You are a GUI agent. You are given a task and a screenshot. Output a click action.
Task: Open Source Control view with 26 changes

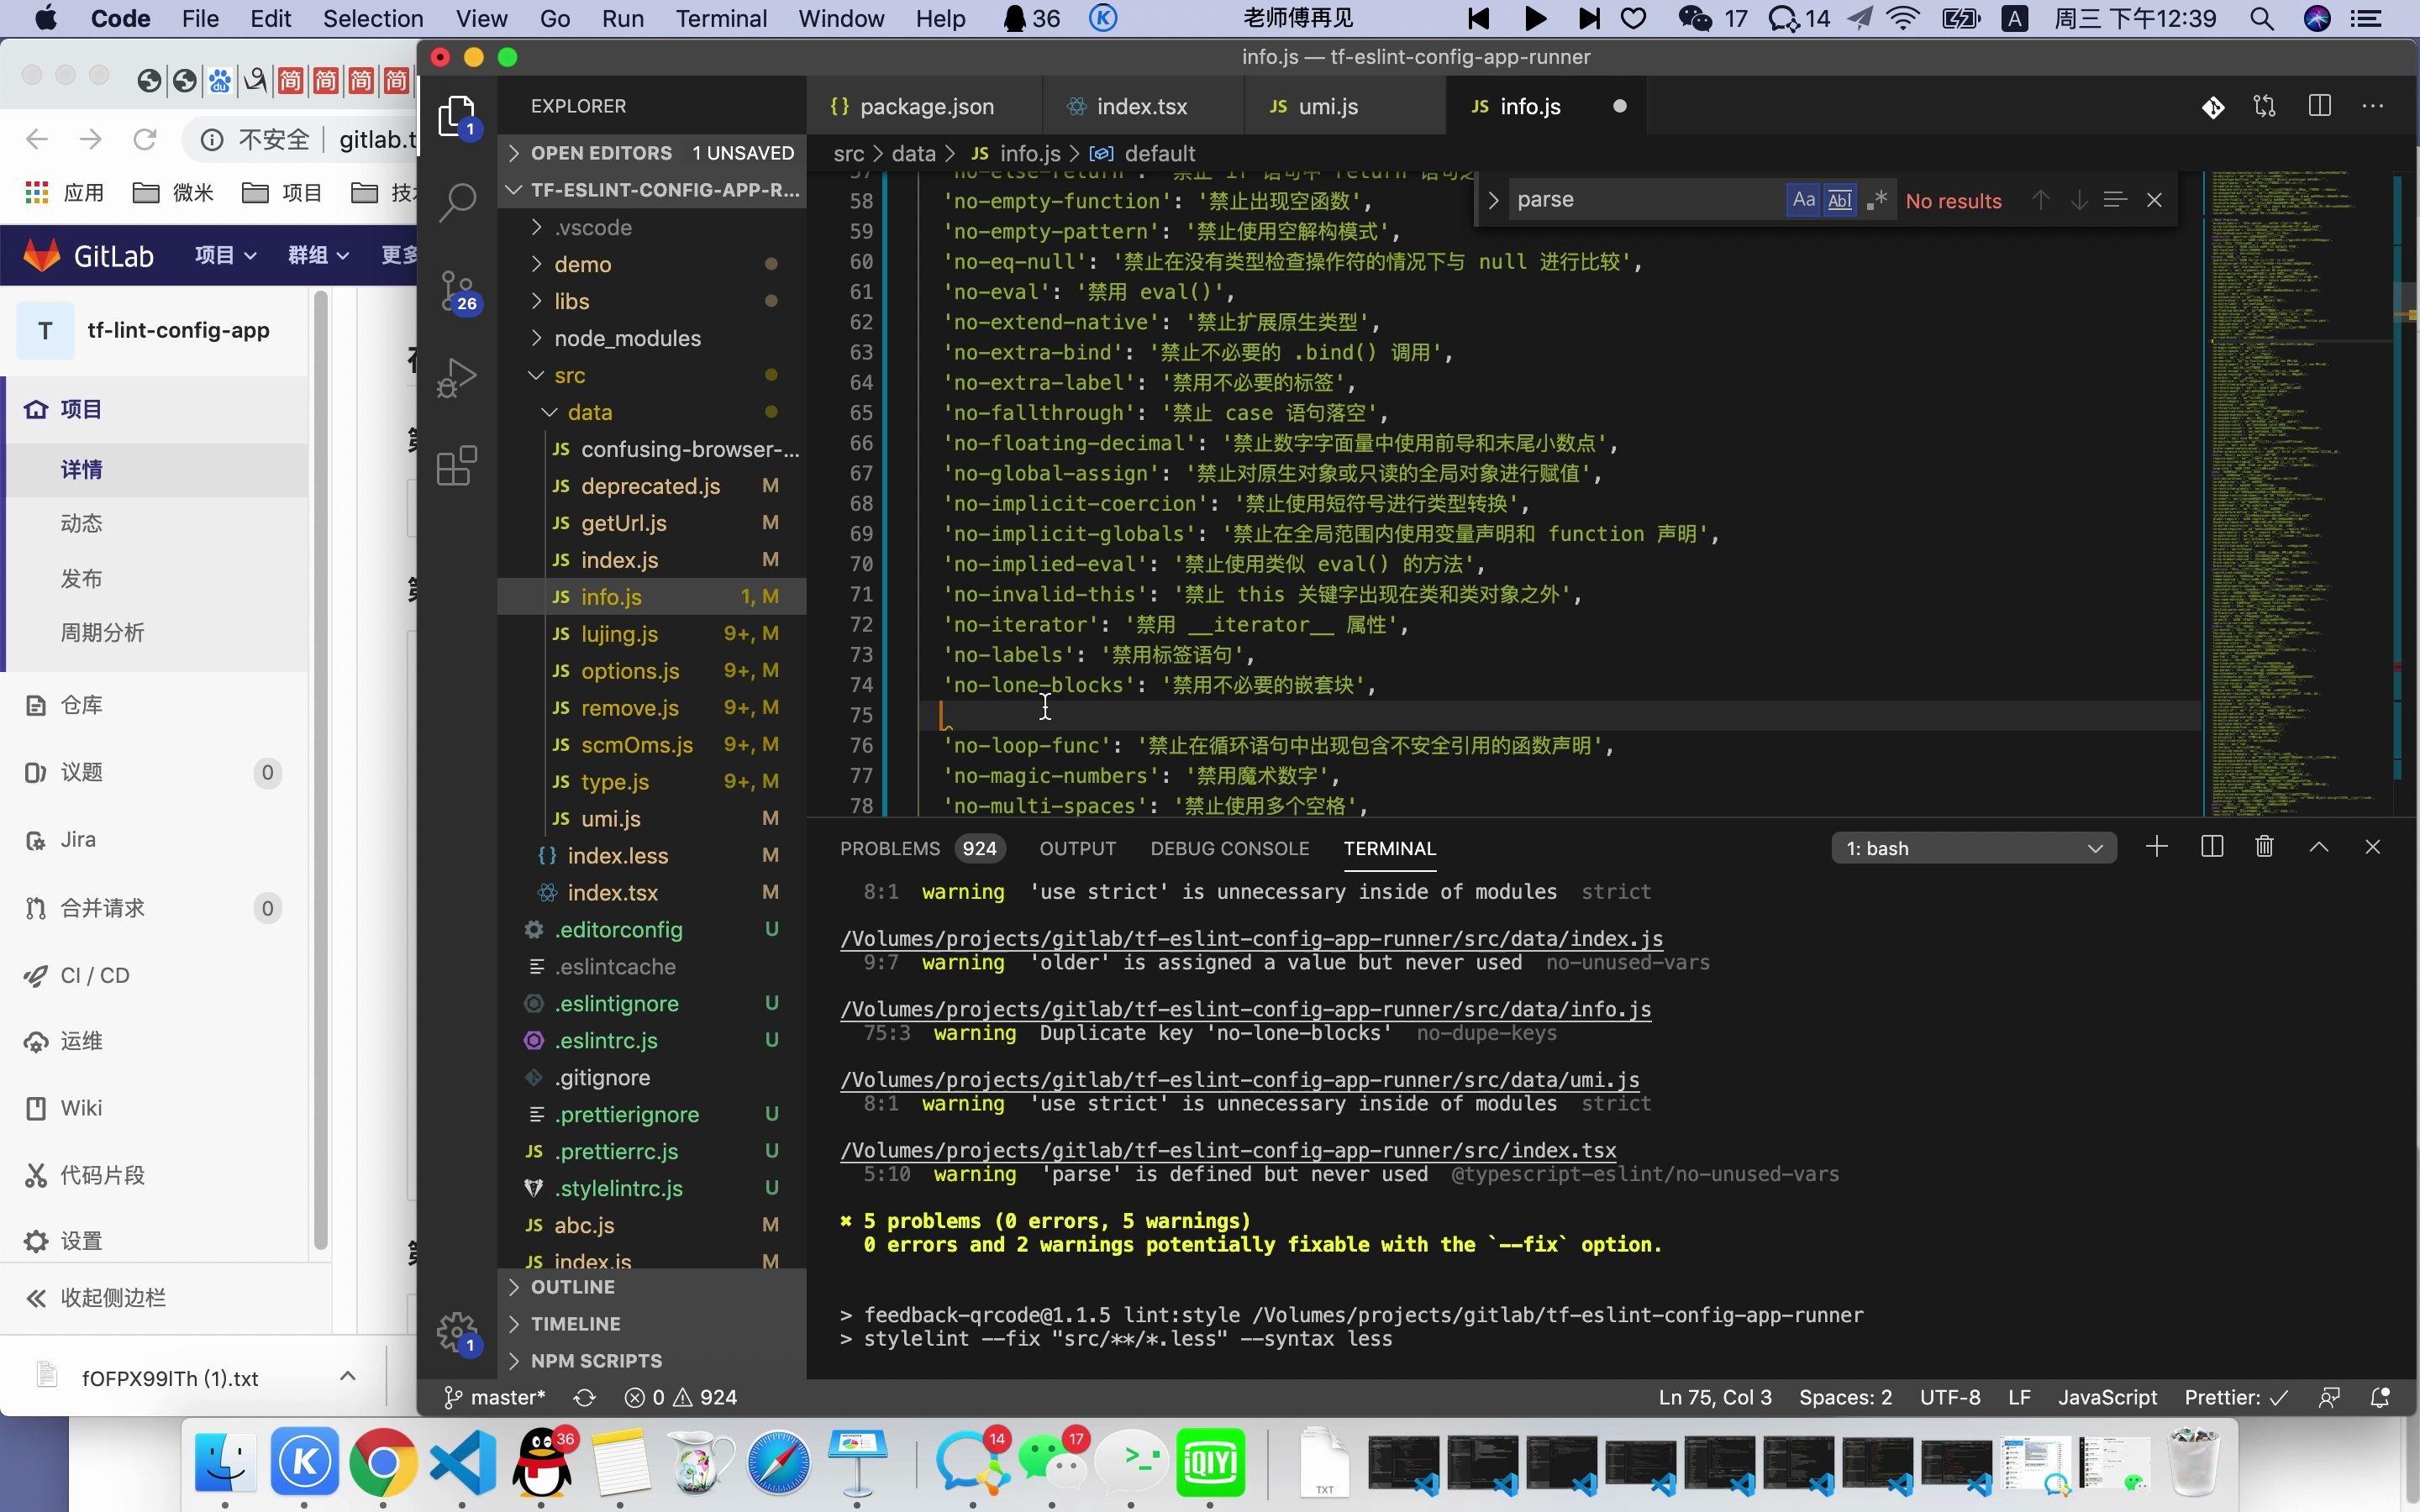click(x=457, y=291)
